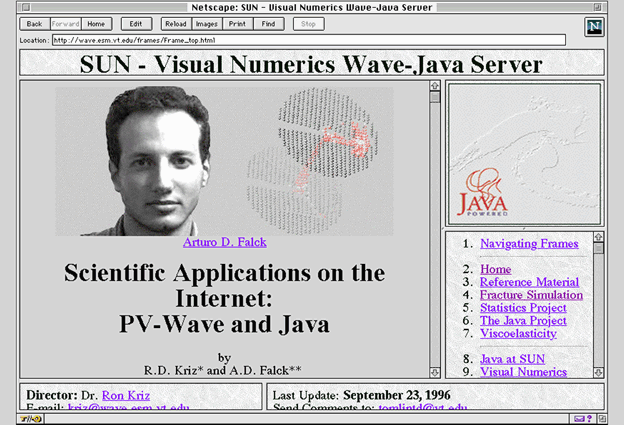Screen dimensions: 624x425
Task: Go to the Home toolbar button
Action: (96, 24)
